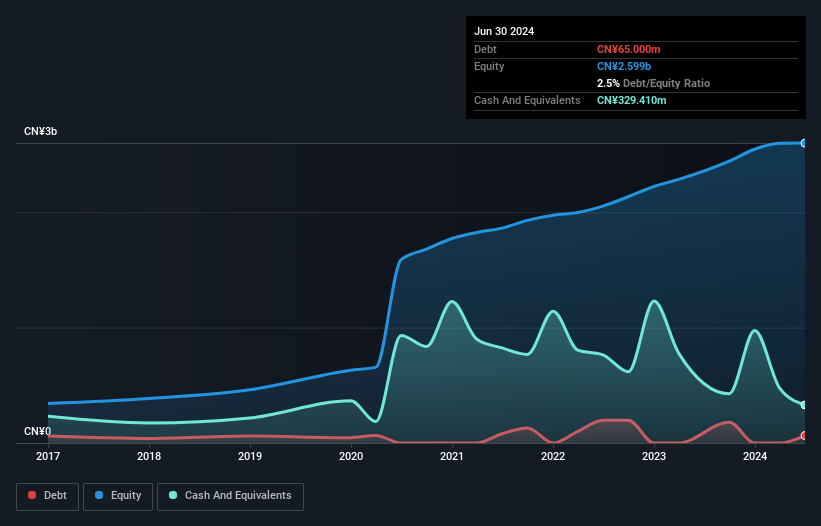Screen dimensions: 821x526
Task: Click the CN¥65.000m debt value
Action: click(628, 49)
